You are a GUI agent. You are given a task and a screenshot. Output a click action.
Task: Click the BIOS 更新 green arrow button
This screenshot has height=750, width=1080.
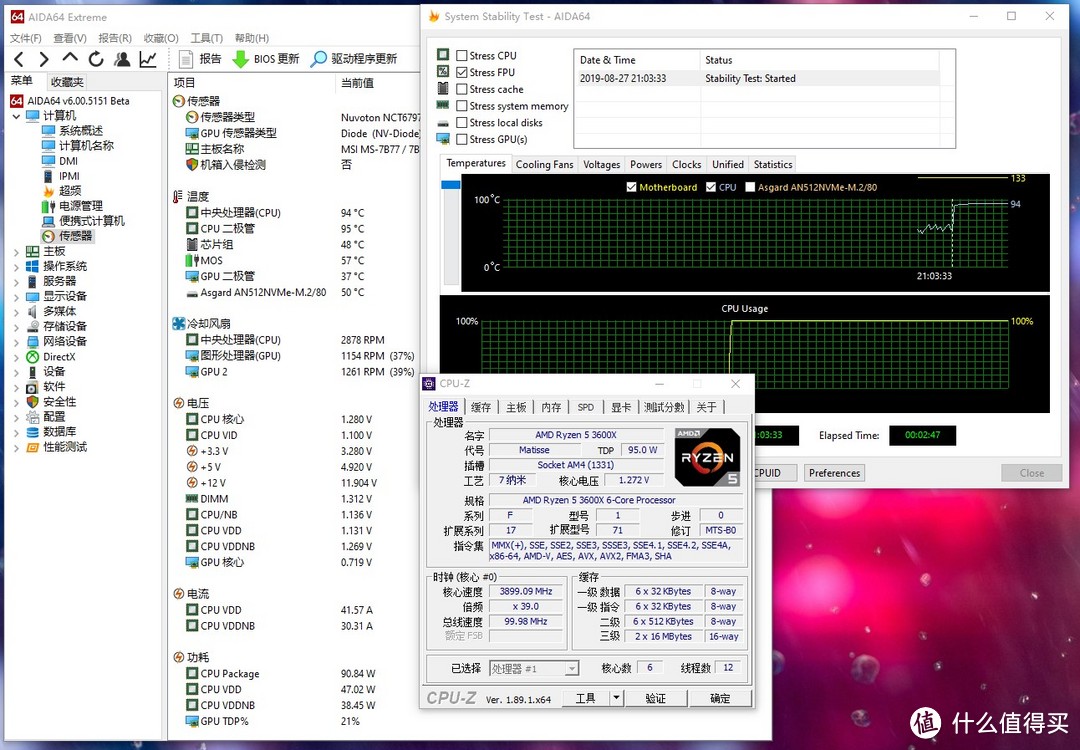(266, 59)
